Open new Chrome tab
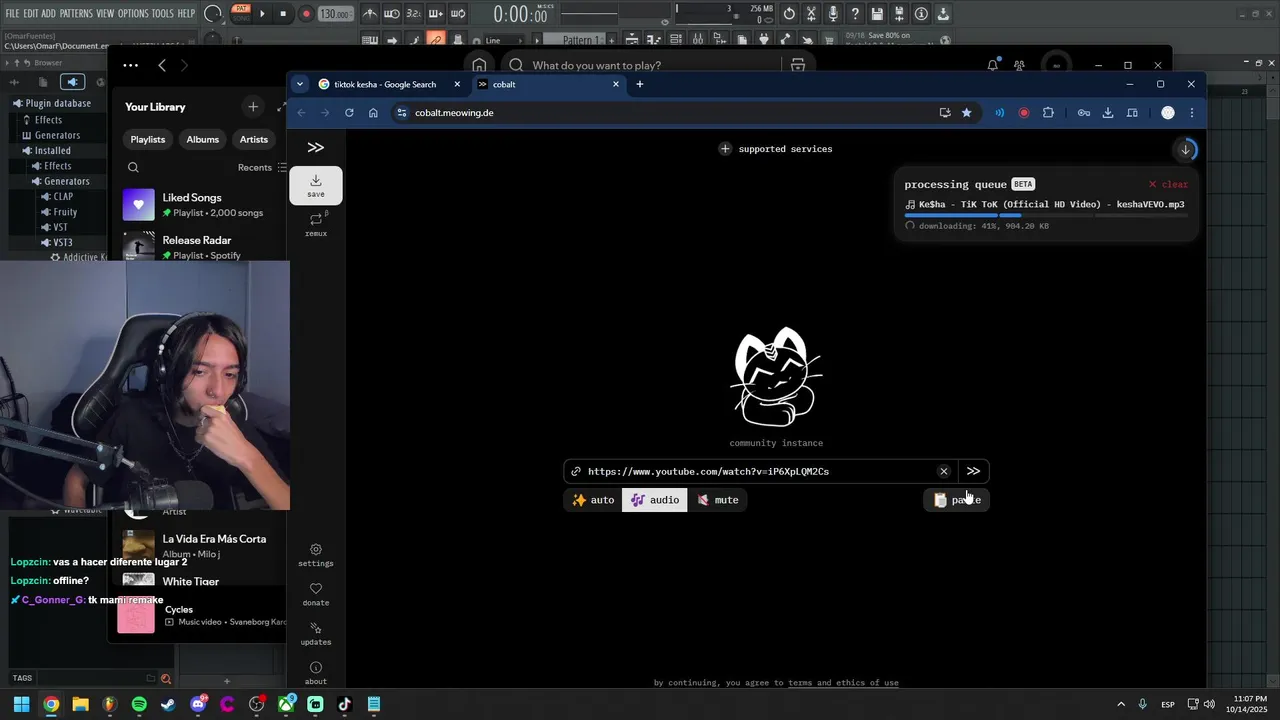This screenshot has height=720, width=1280. coord(640,84)
